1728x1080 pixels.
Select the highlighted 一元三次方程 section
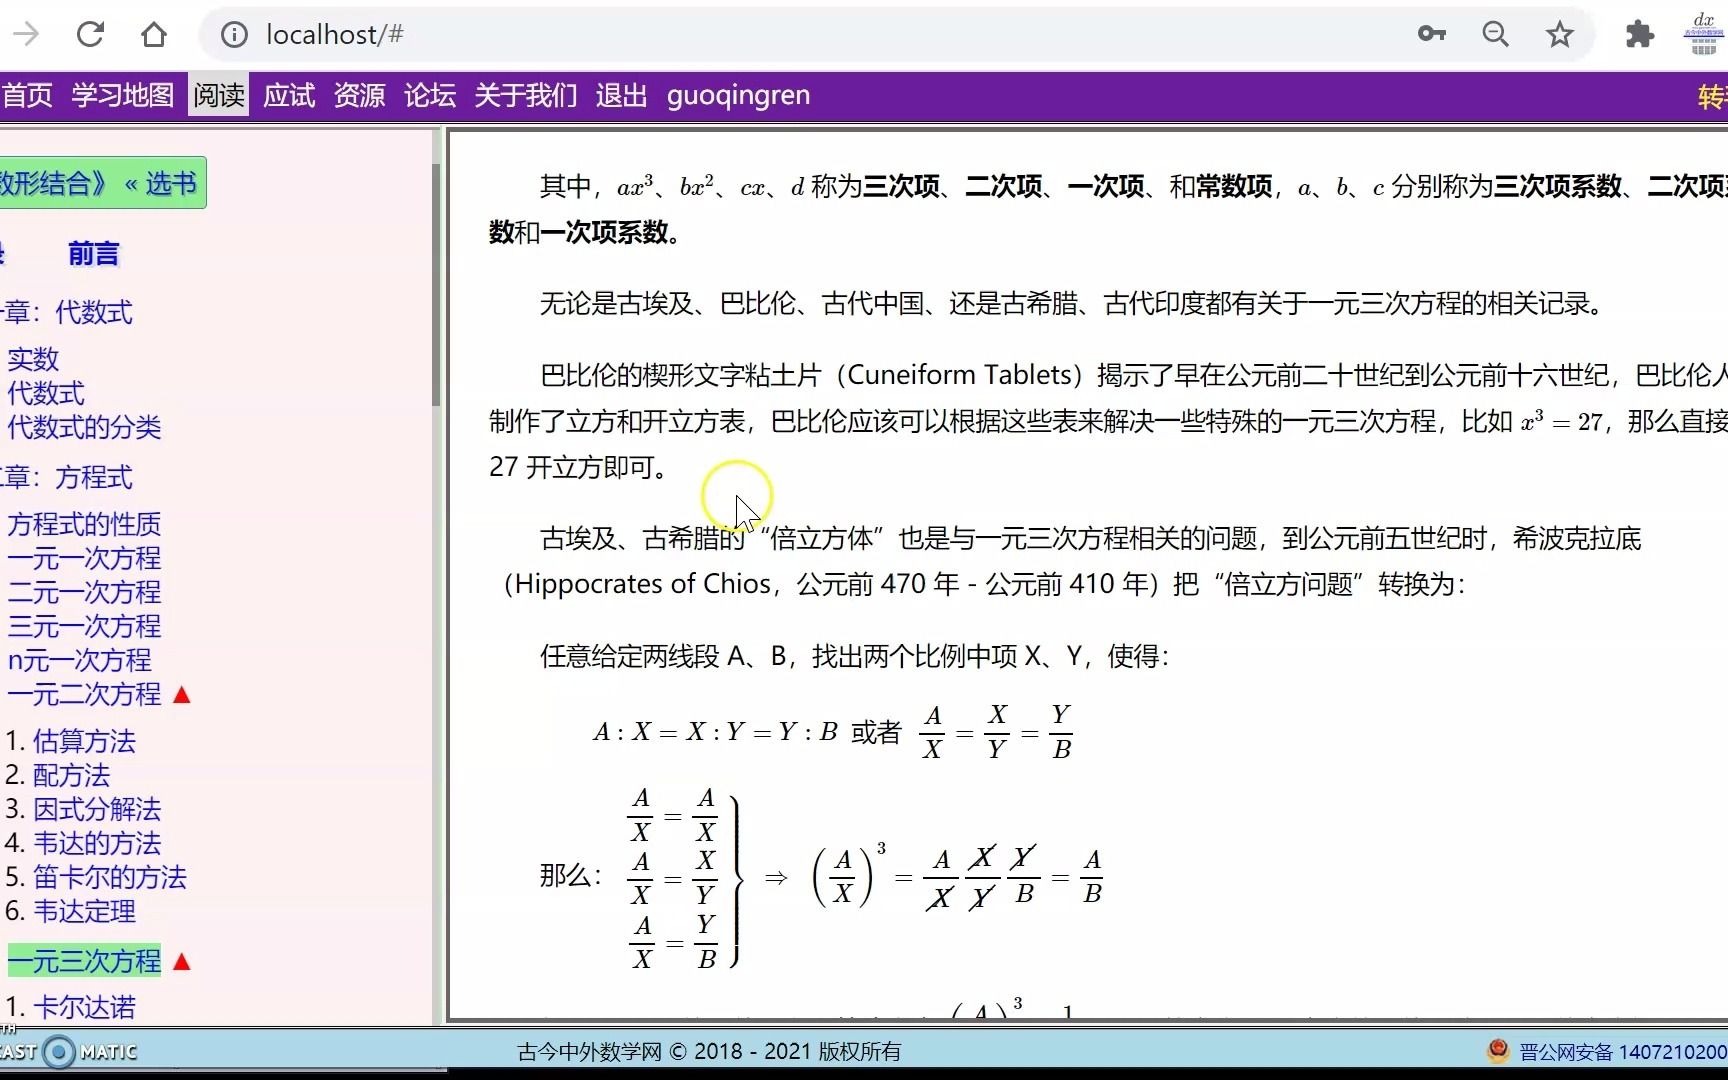85,961
